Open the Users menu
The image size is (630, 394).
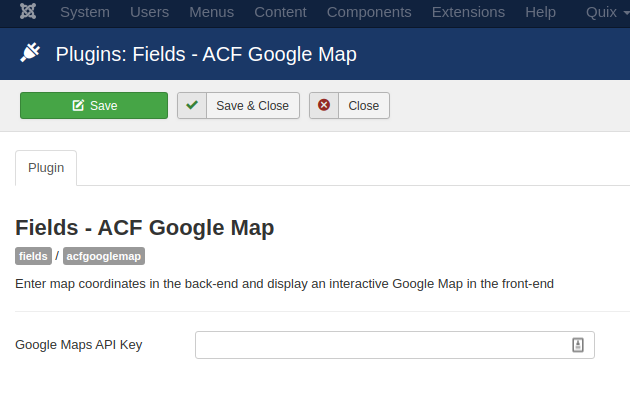[149, 12]
